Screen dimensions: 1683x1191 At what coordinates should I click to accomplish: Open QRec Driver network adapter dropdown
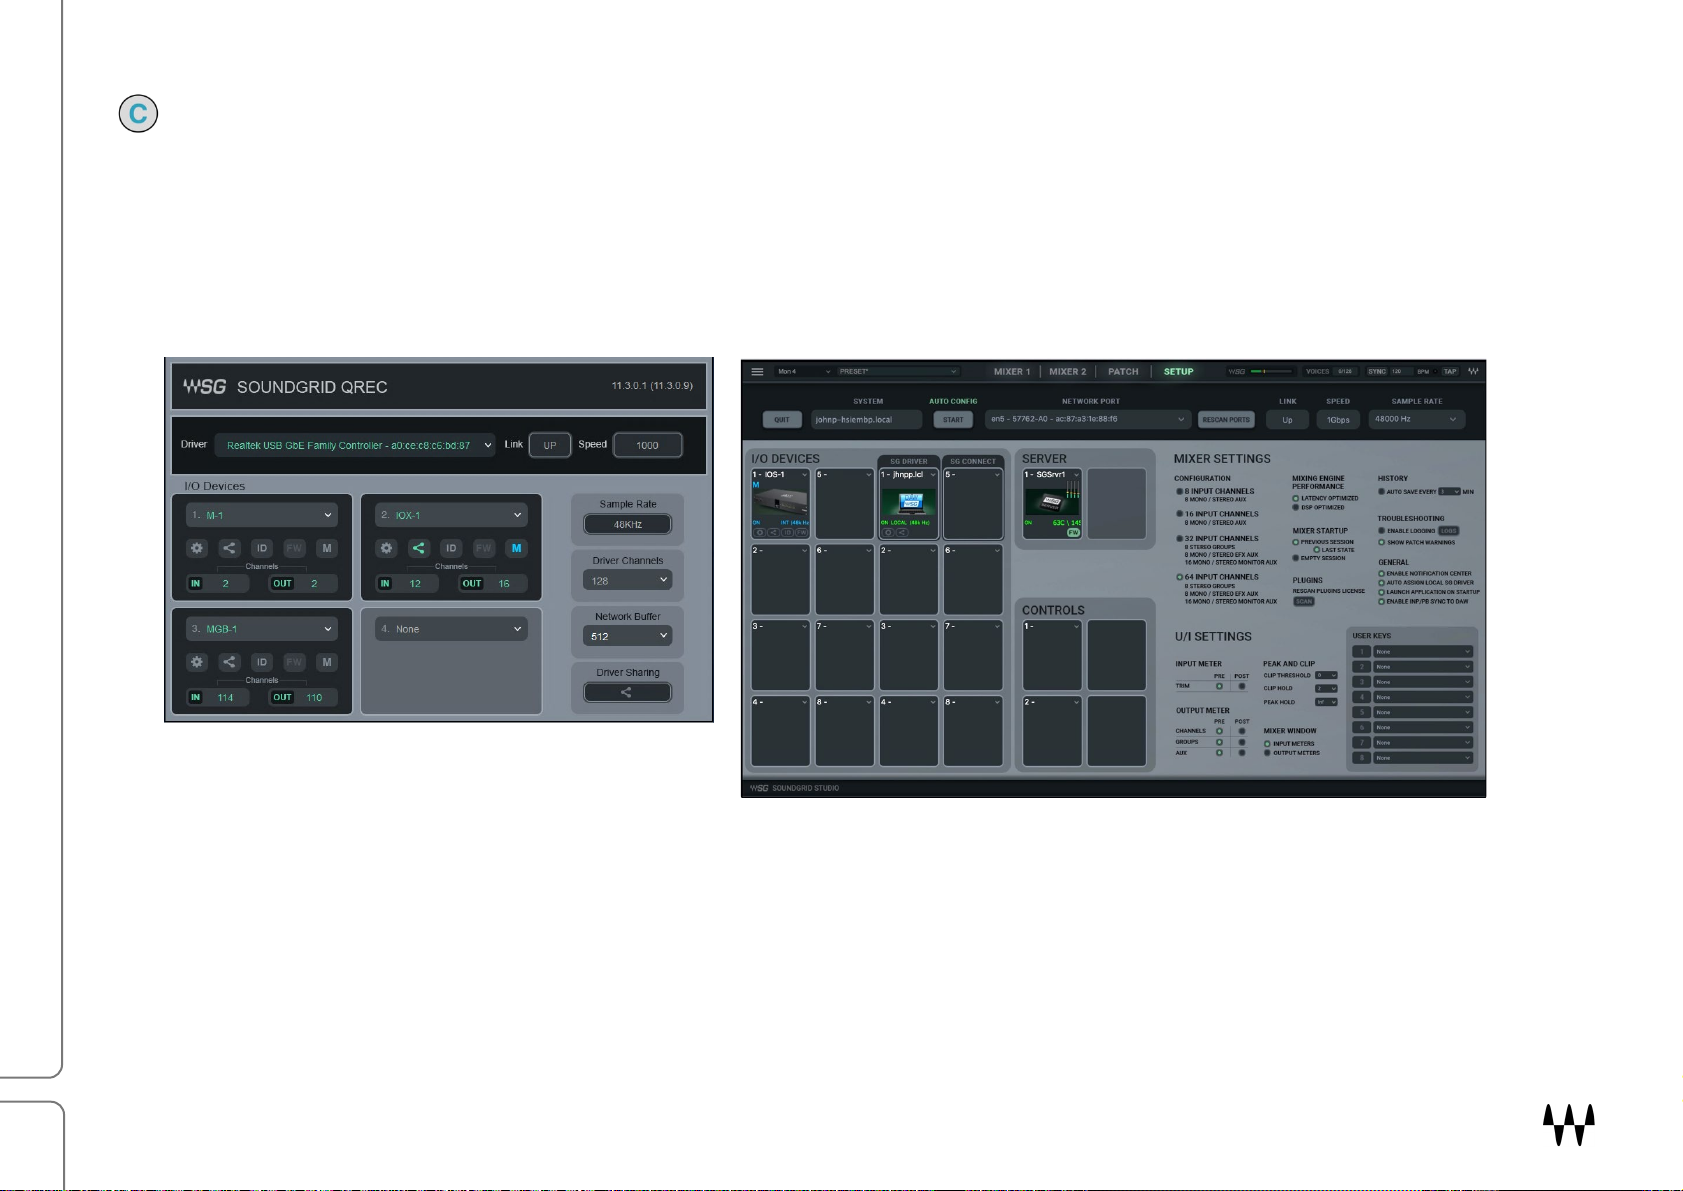point(355,445)
